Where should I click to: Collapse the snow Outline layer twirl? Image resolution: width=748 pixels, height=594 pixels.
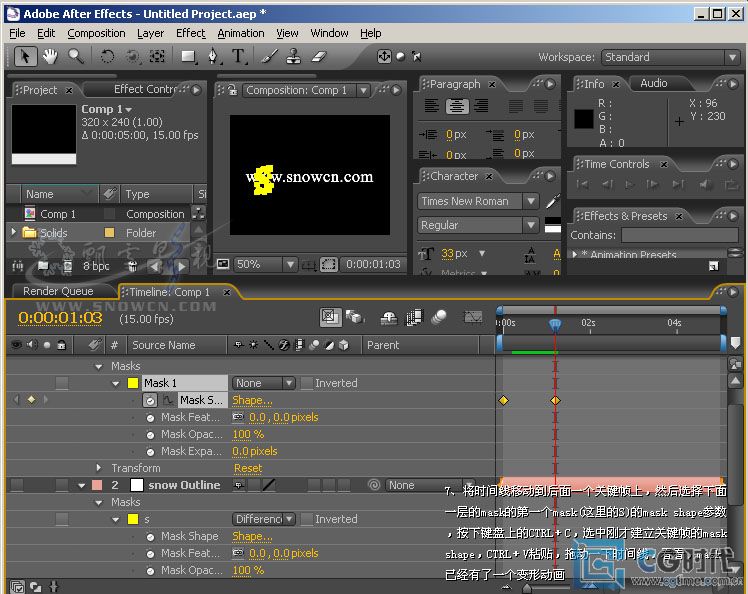[82, 486]
